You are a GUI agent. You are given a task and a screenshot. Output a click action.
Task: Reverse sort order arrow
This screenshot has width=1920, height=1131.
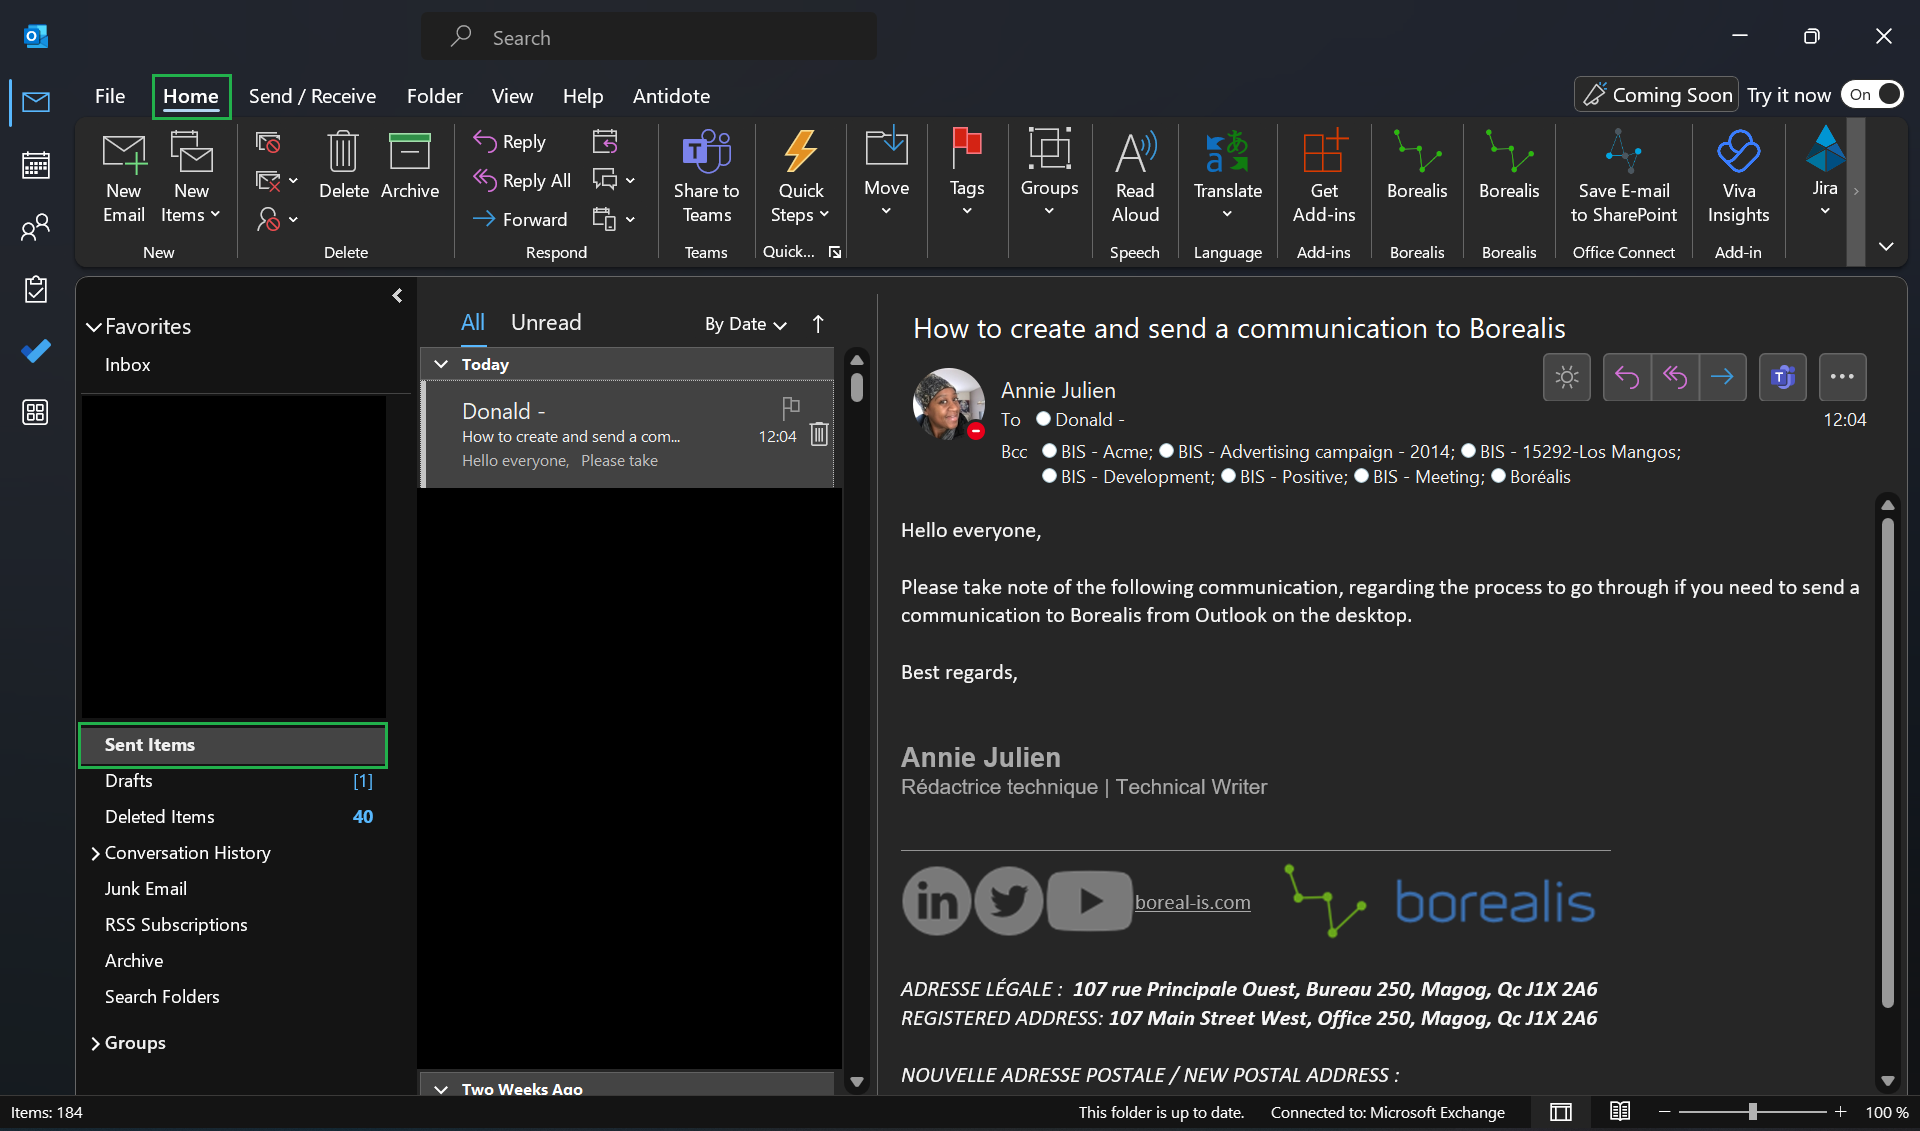(818, 324)
